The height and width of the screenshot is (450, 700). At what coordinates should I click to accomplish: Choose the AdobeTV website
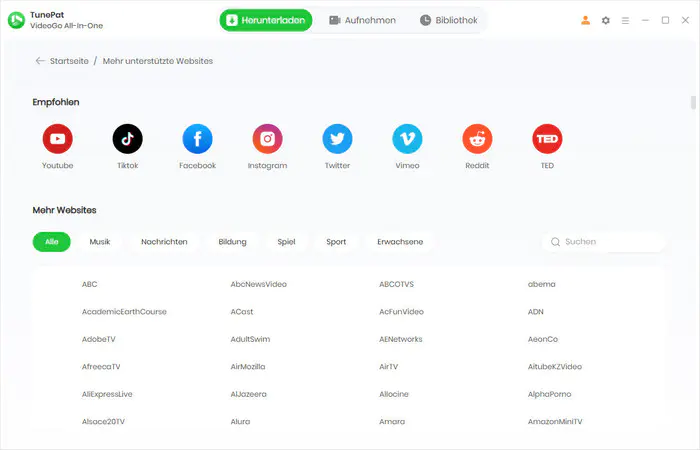(x=99, y=339)
